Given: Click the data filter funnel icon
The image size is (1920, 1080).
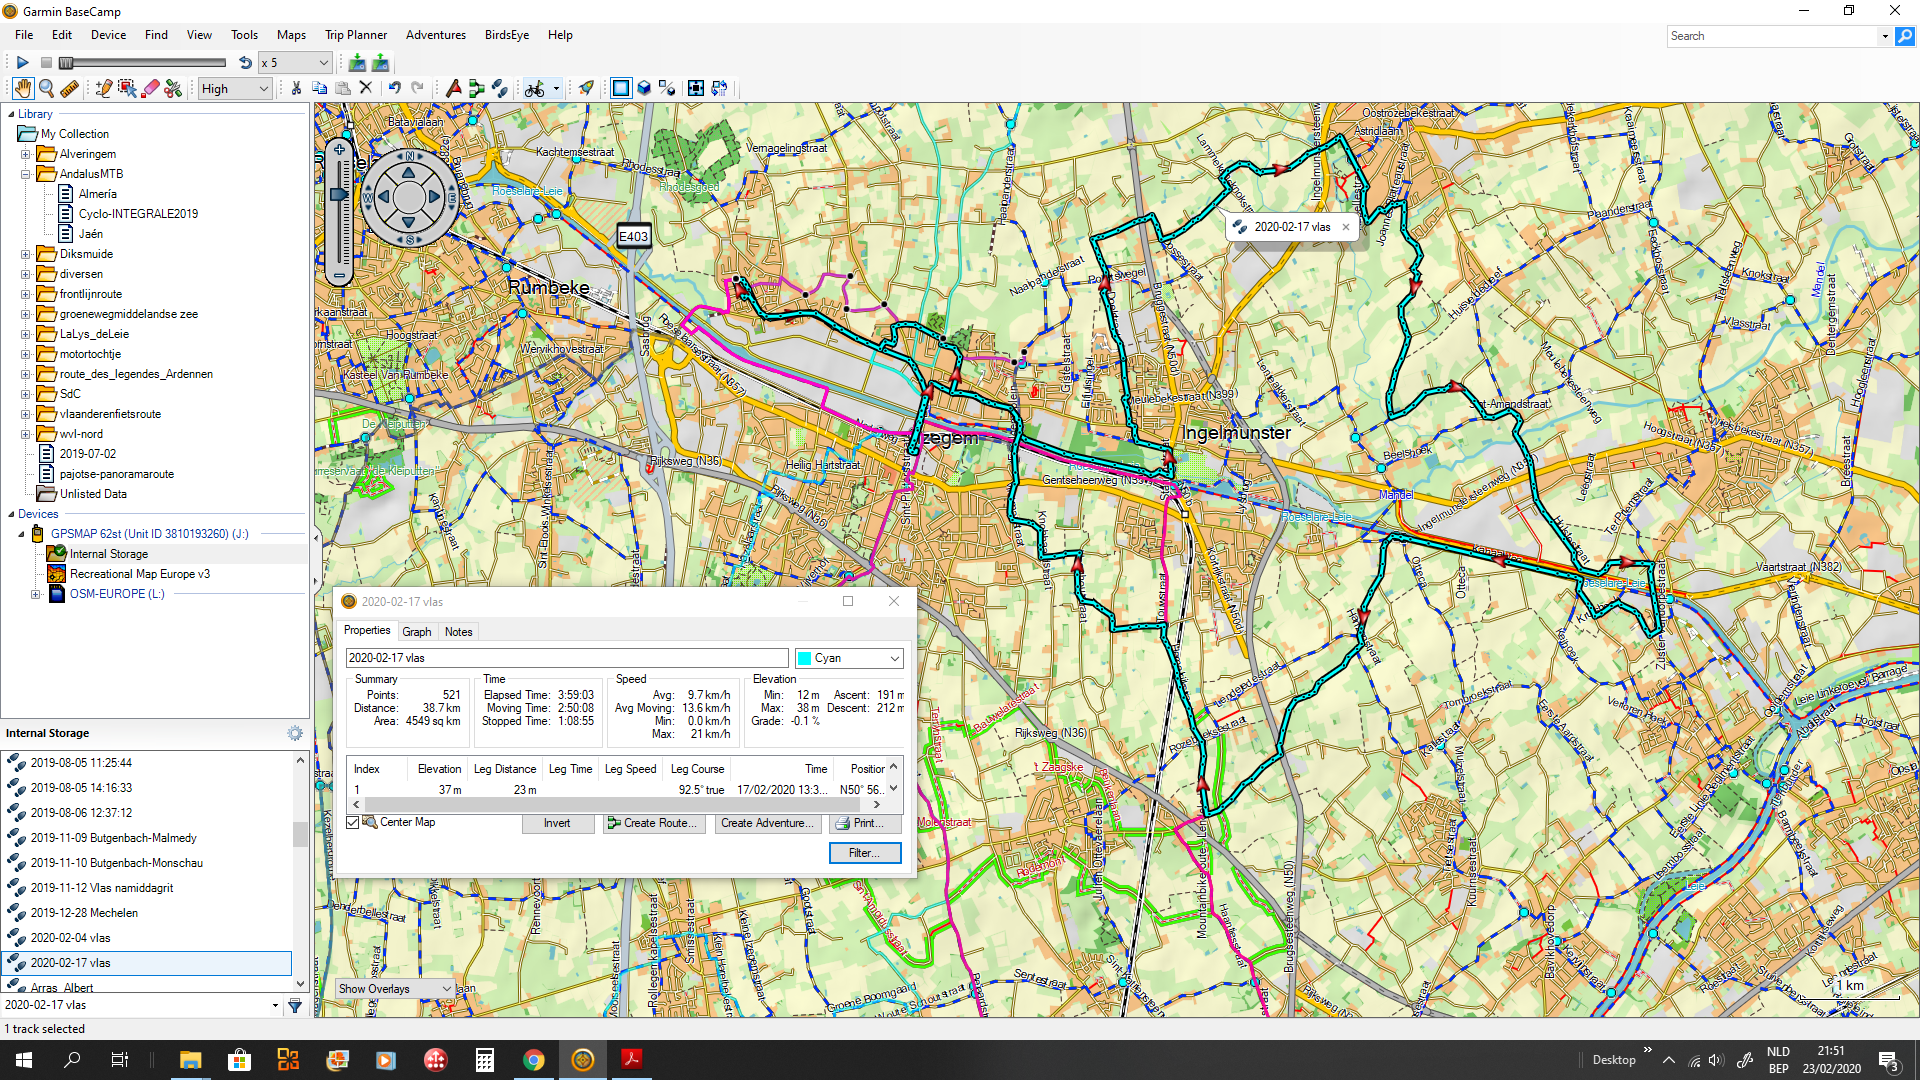Looking at the screenshot, I should pyautogui.click(x=295, y=1005).
